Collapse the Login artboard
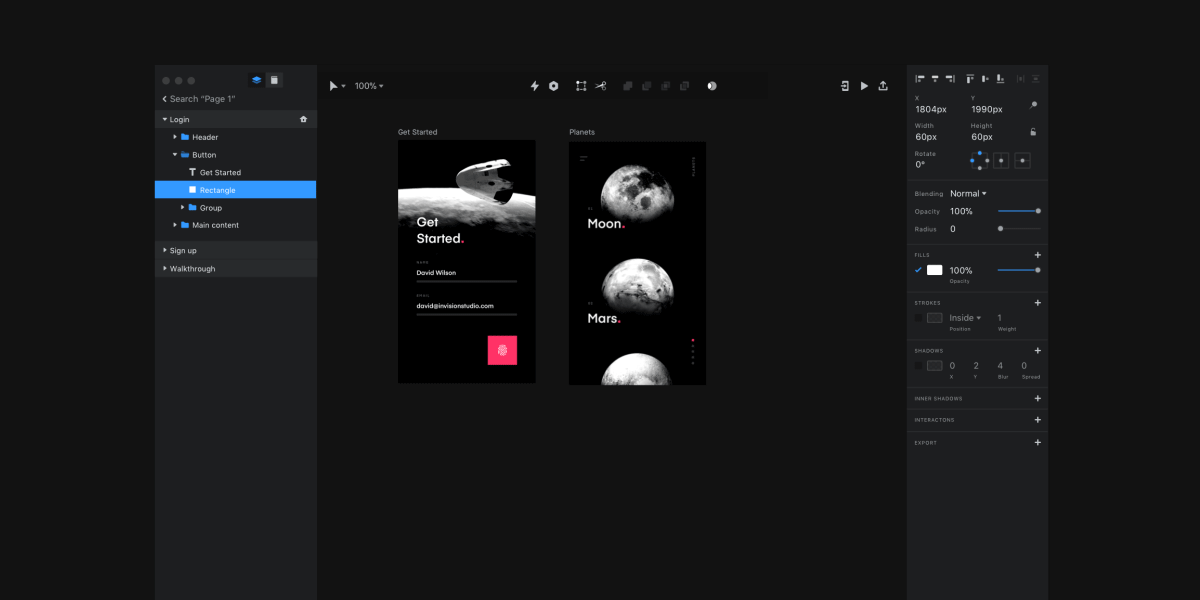 tap(165, 119)
